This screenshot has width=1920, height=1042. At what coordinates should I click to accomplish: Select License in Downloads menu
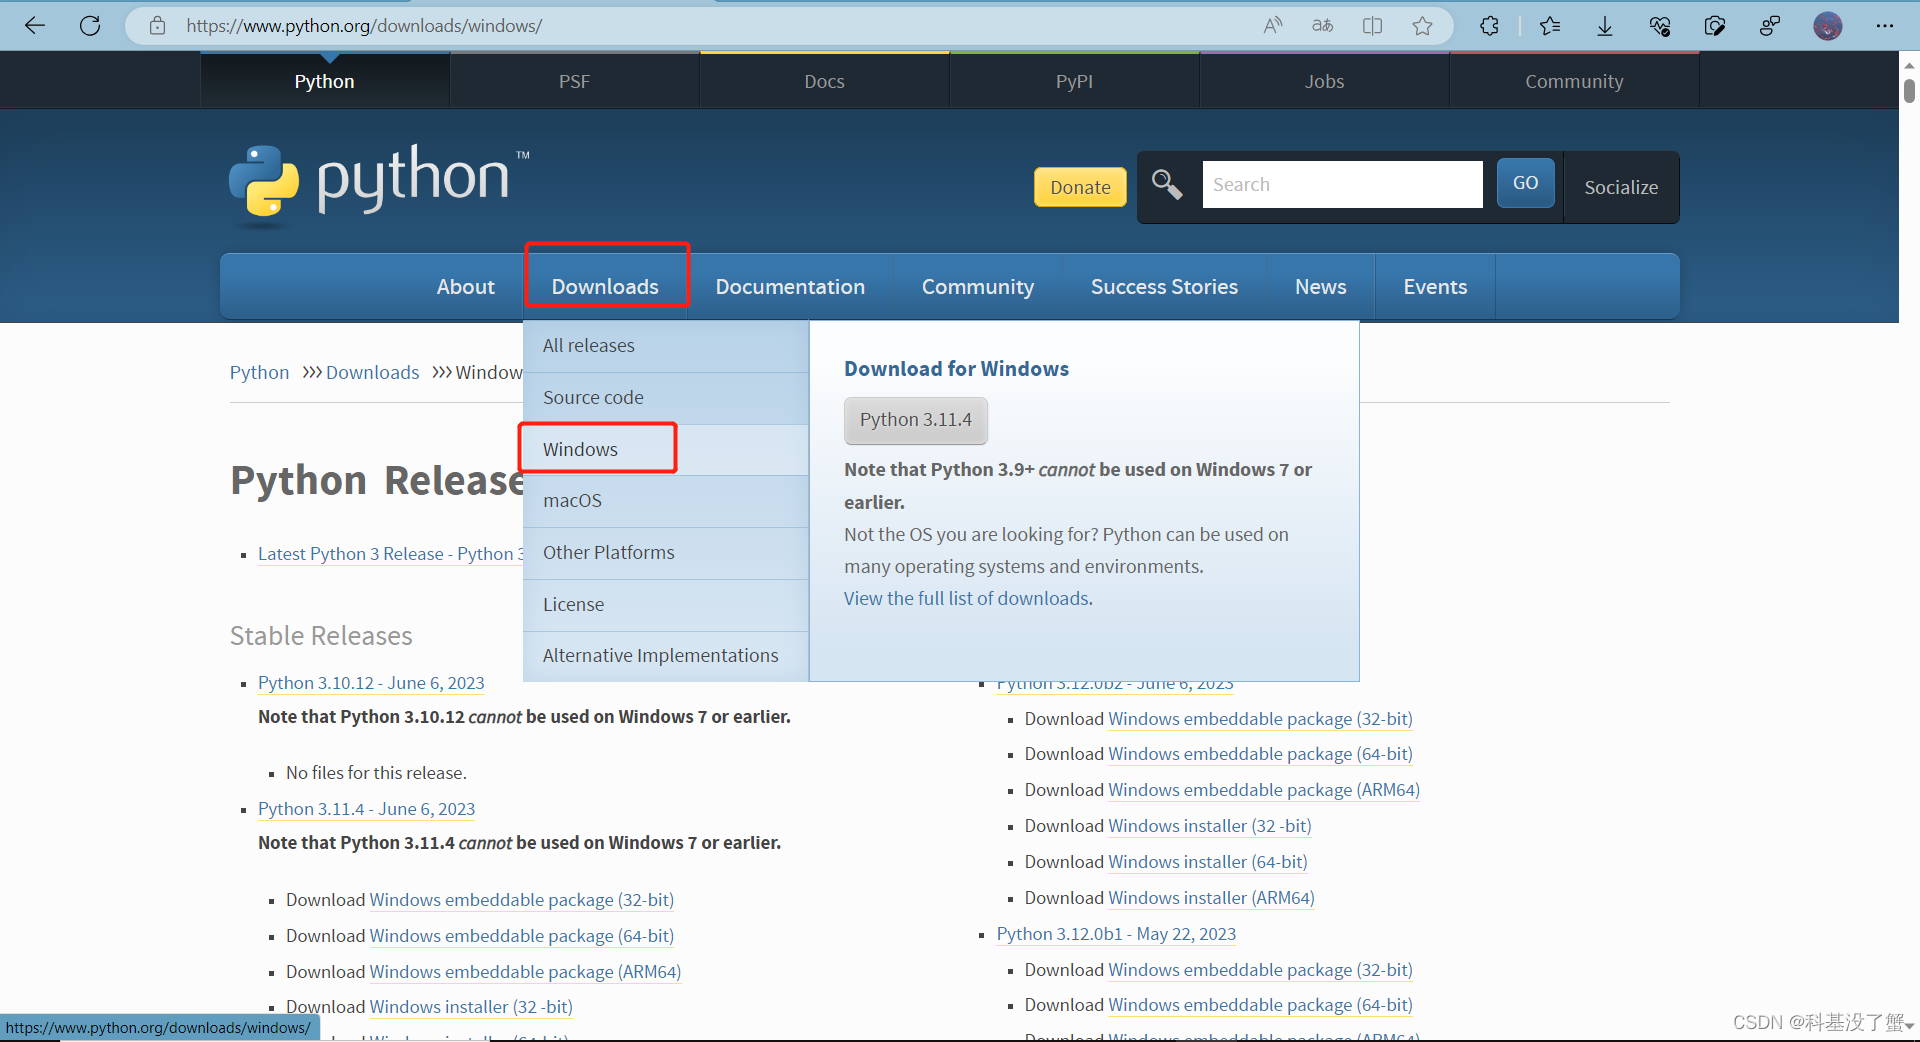666,605
